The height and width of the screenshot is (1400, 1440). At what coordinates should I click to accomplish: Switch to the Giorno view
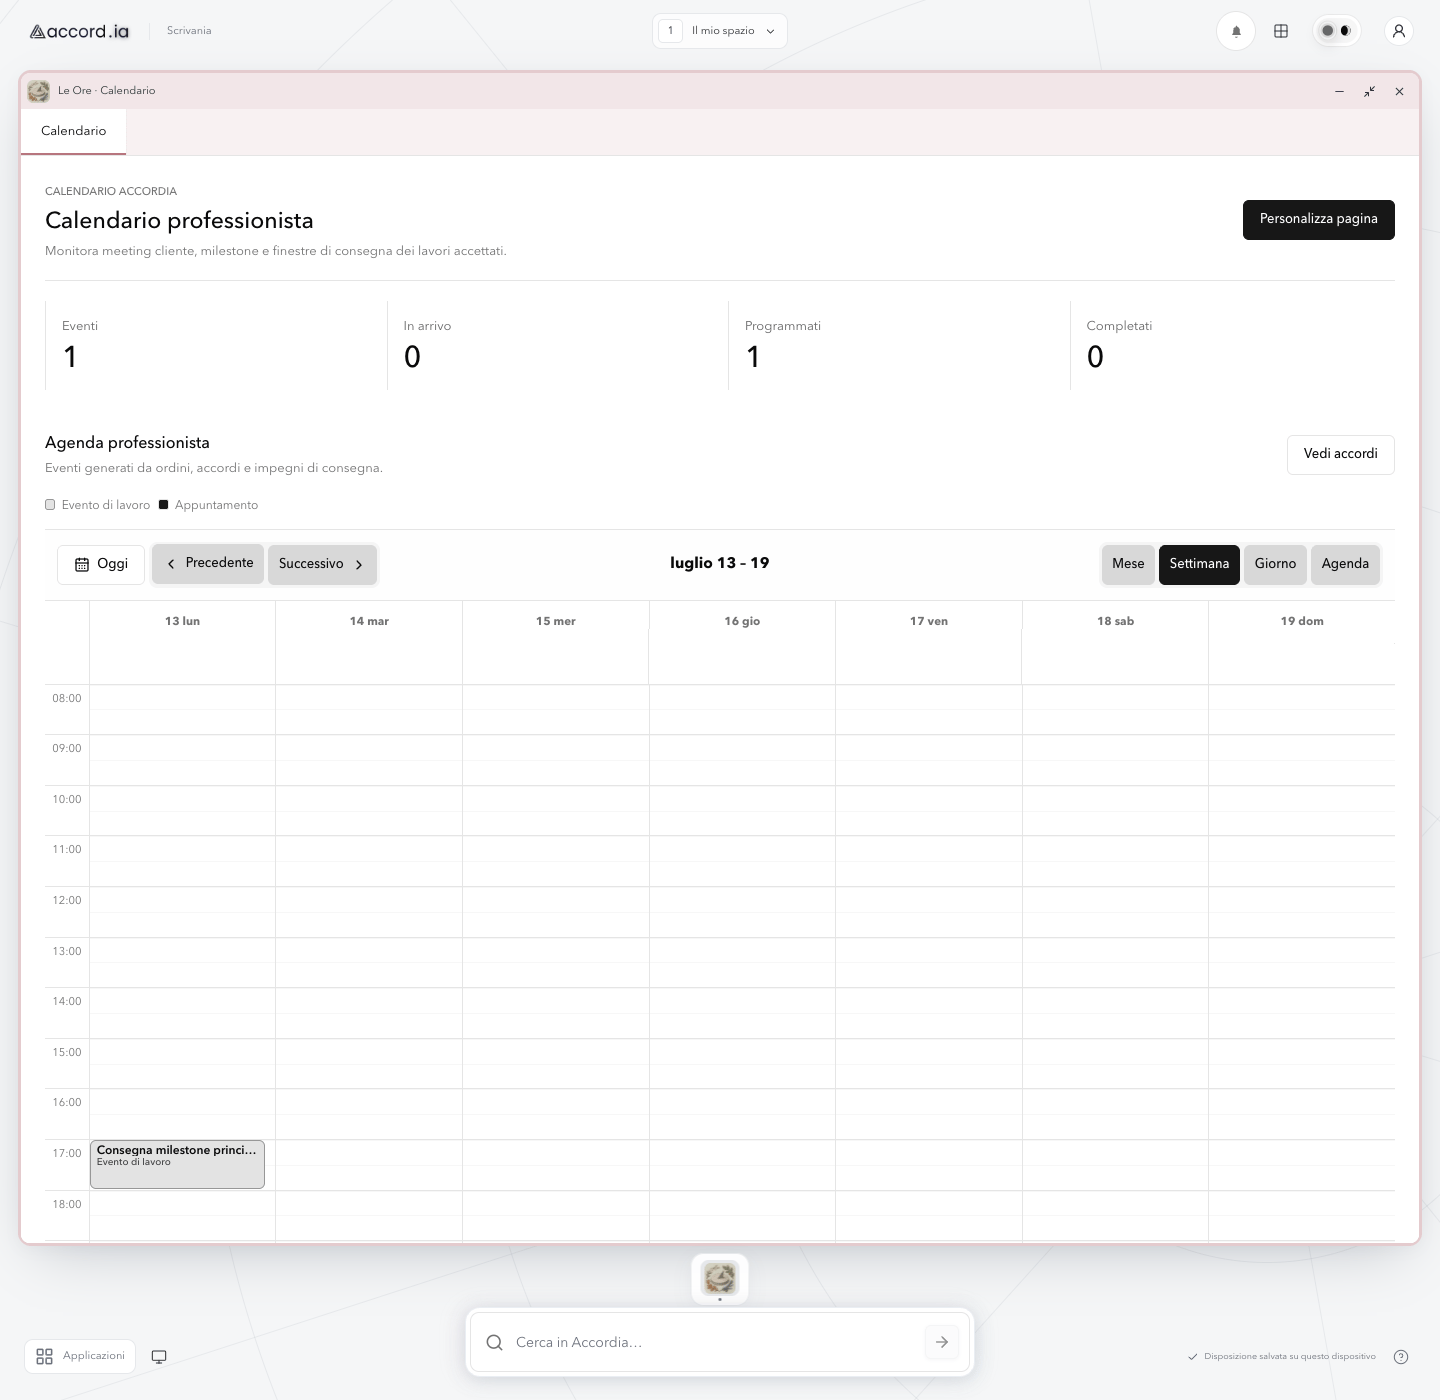(1275, 564)
